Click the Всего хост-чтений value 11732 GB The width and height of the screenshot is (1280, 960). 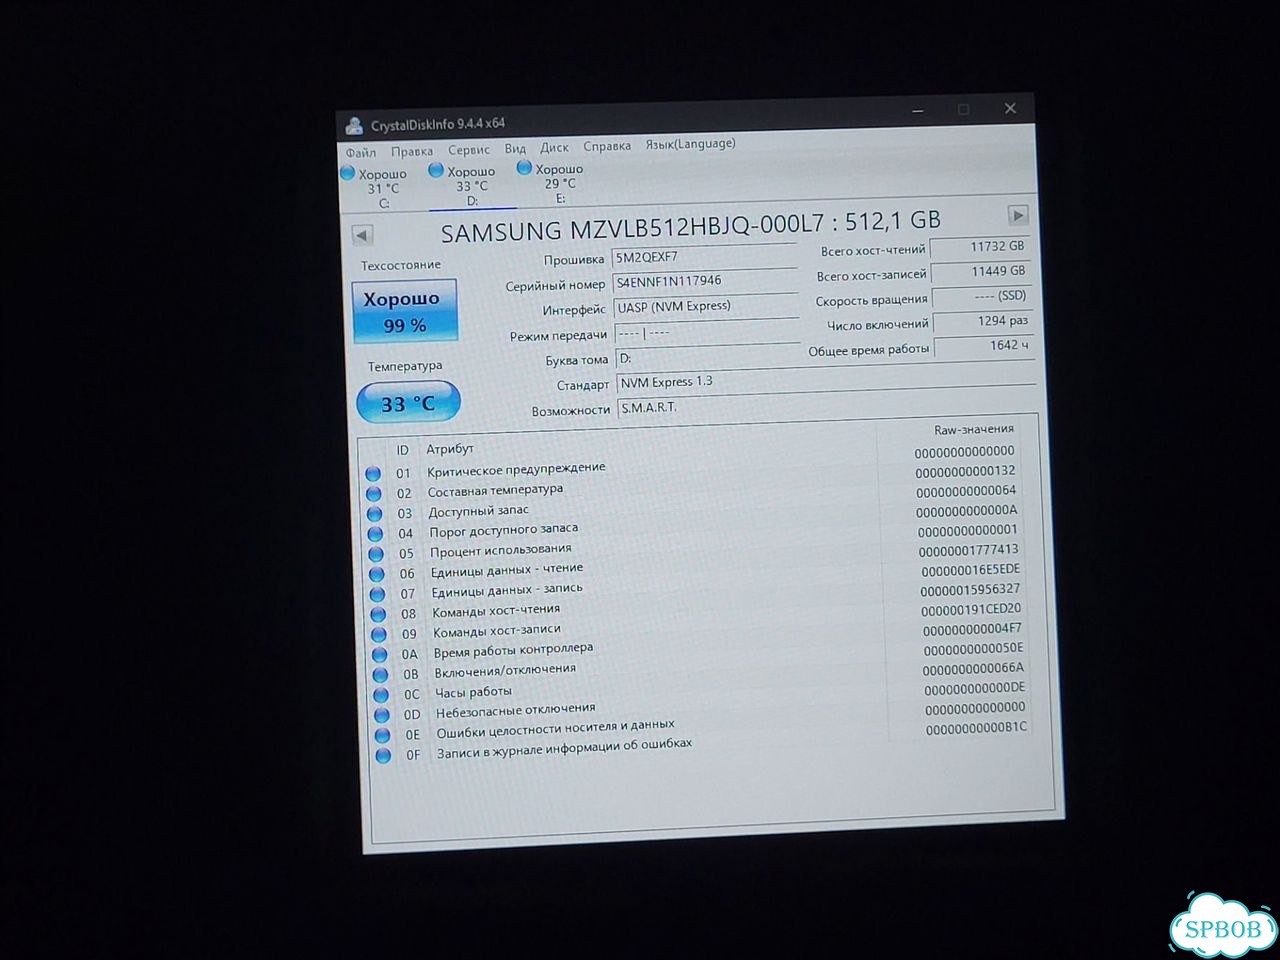tap(979, 247)
